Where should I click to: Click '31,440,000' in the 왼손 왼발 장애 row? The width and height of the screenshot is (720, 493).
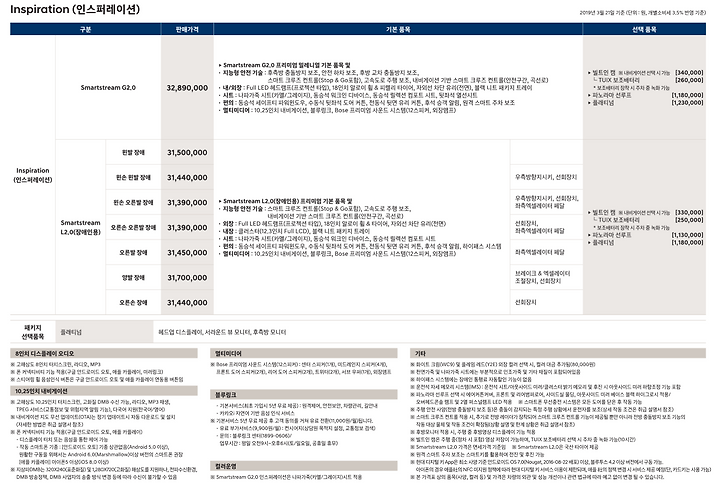[187, 178]
